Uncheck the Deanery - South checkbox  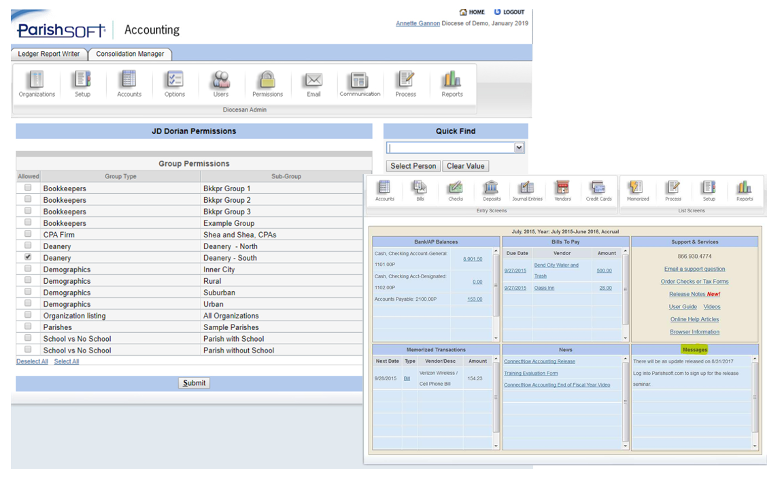(x=28, y=257)
